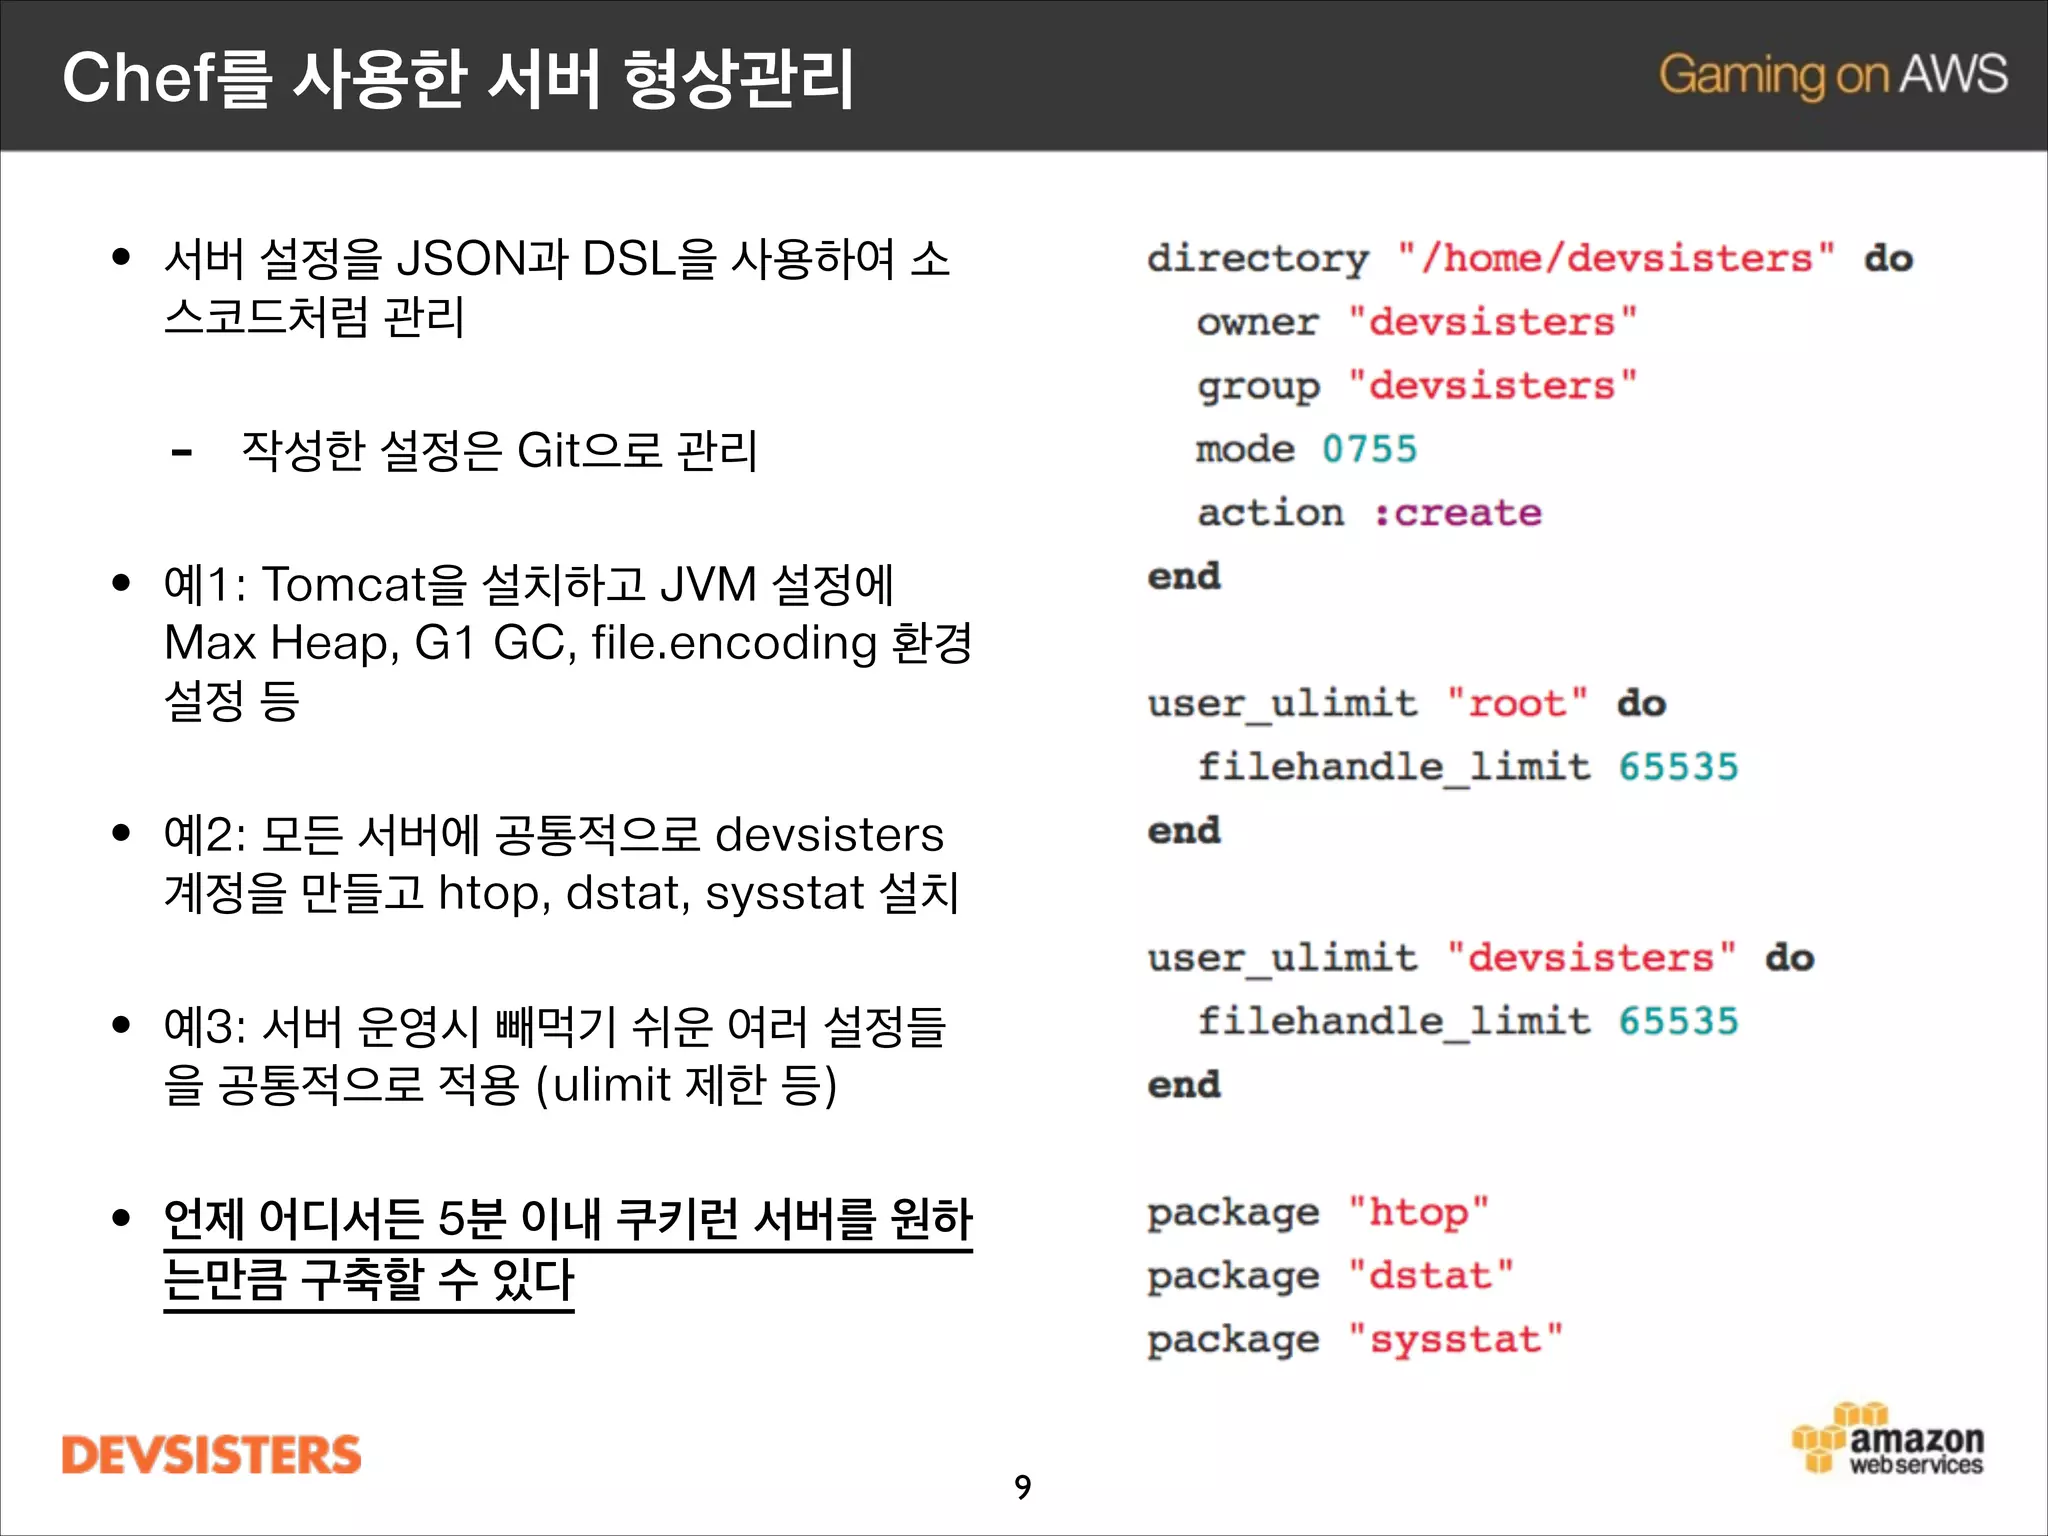The width and height of the screenshot is (2048, 1536).
Task: Click the 'end' after root filehandle_limit
Action: 1184,831
